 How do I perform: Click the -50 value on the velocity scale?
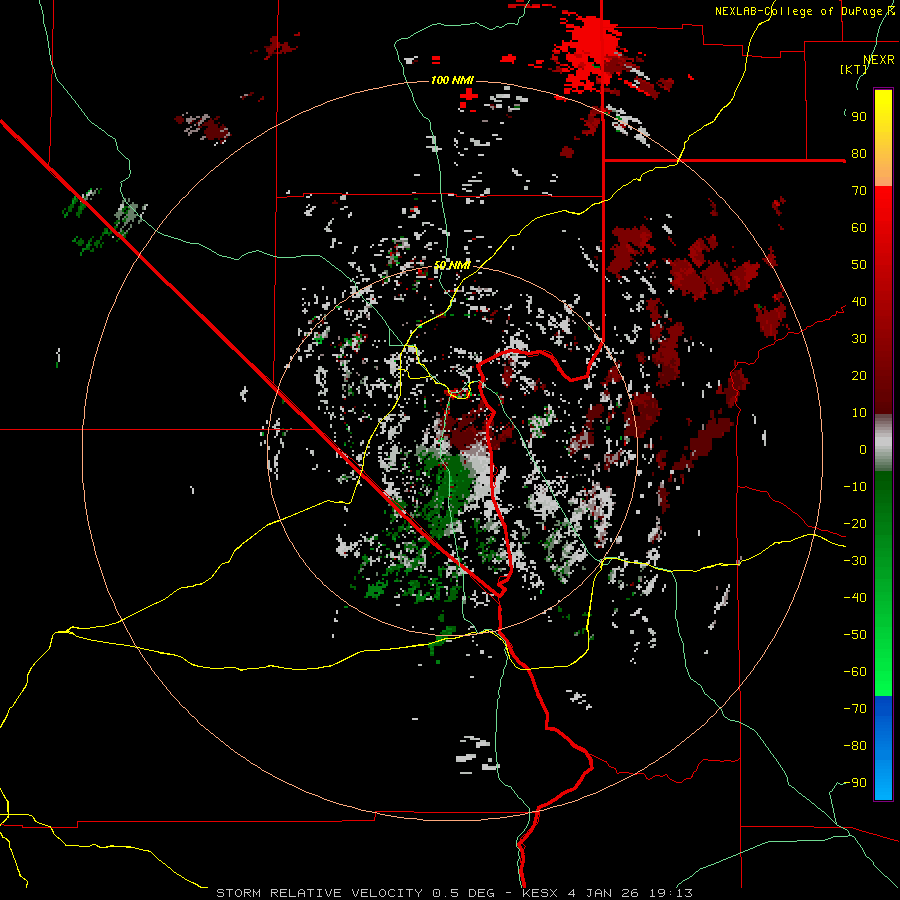point(855,635)
